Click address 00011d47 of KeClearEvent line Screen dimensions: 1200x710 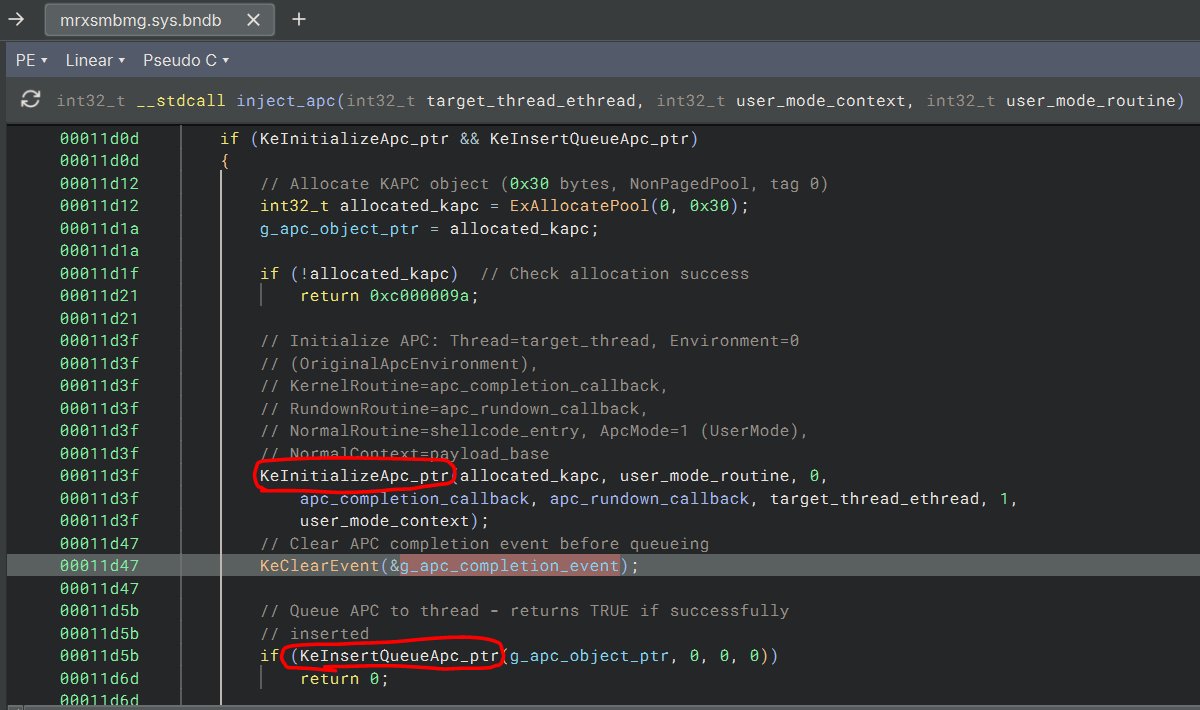click(99, 566)
